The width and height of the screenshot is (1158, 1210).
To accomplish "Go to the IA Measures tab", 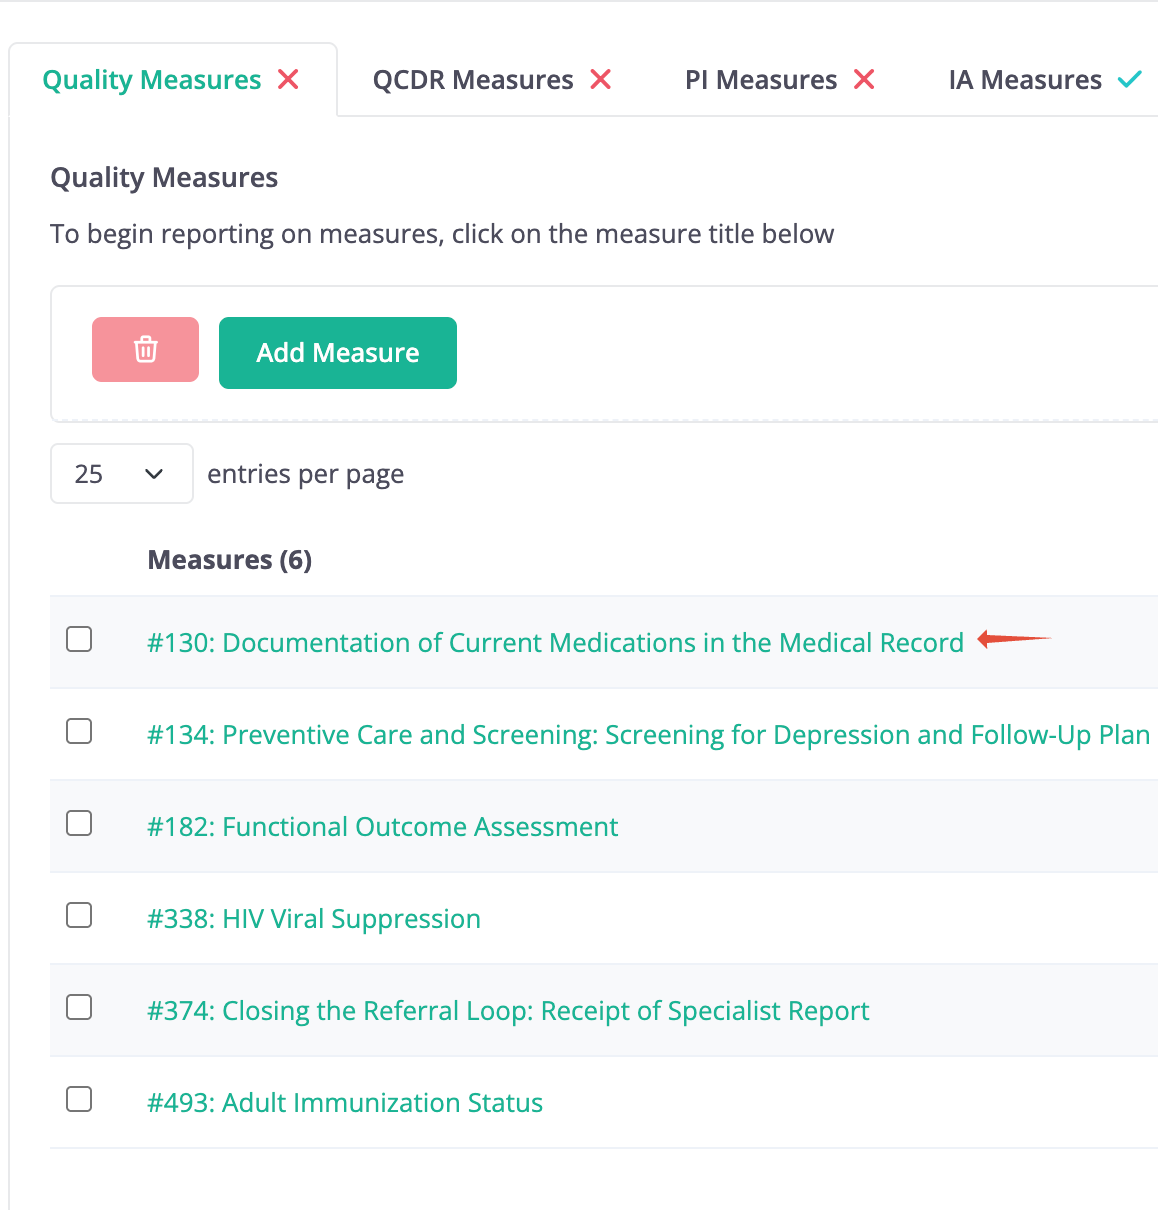I will [x=1025, y=80].
